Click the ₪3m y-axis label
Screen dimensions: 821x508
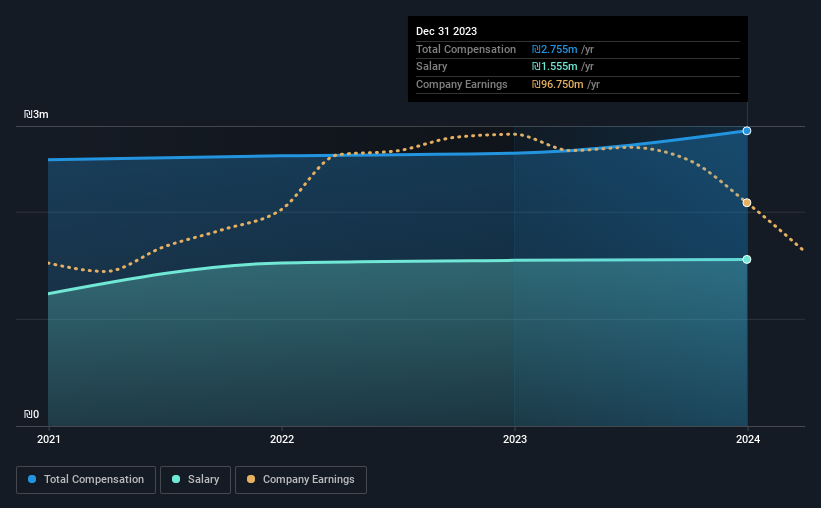[x=36, y=114]
